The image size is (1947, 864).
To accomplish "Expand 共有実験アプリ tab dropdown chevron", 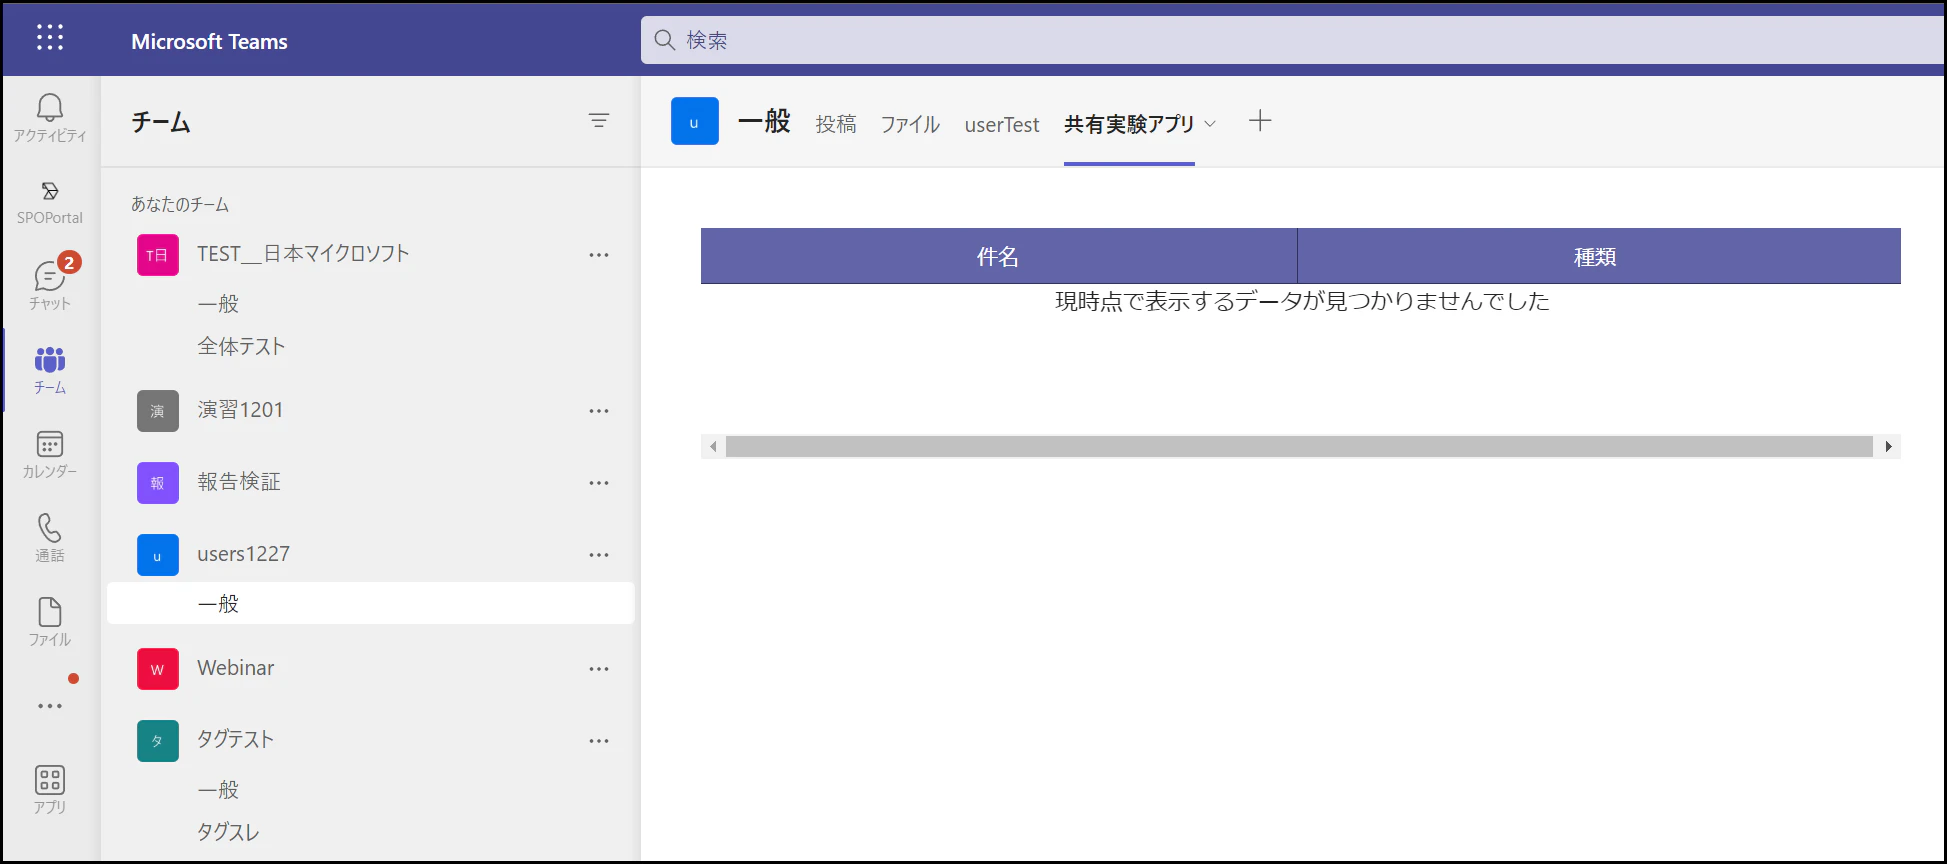I will 1210,124.
